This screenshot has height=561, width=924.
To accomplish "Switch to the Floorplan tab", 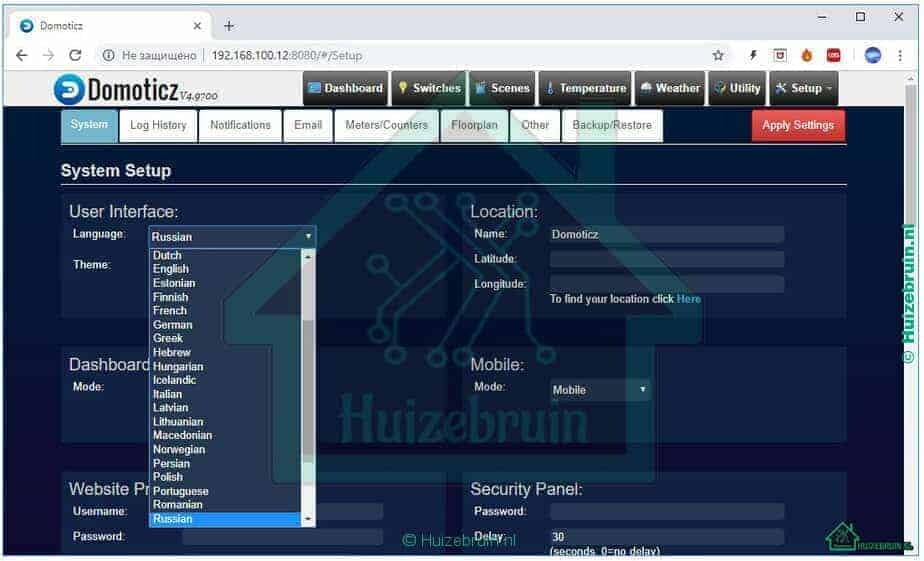I will click(x=474, y=126).
